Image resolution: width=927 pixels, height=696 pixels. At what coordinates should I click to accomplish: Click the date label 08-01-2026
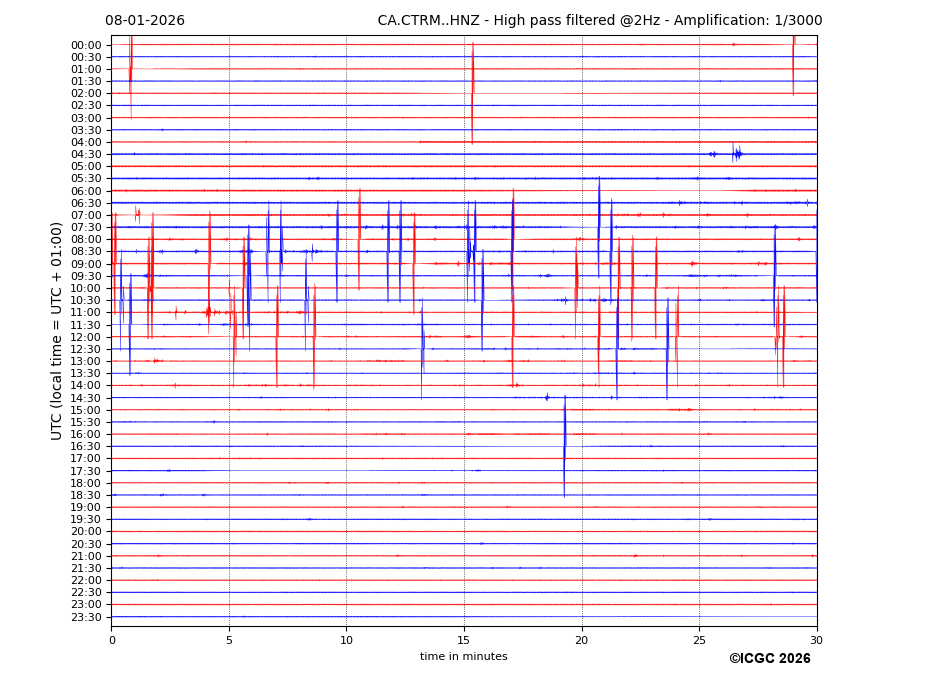click(x=145, y=21)
